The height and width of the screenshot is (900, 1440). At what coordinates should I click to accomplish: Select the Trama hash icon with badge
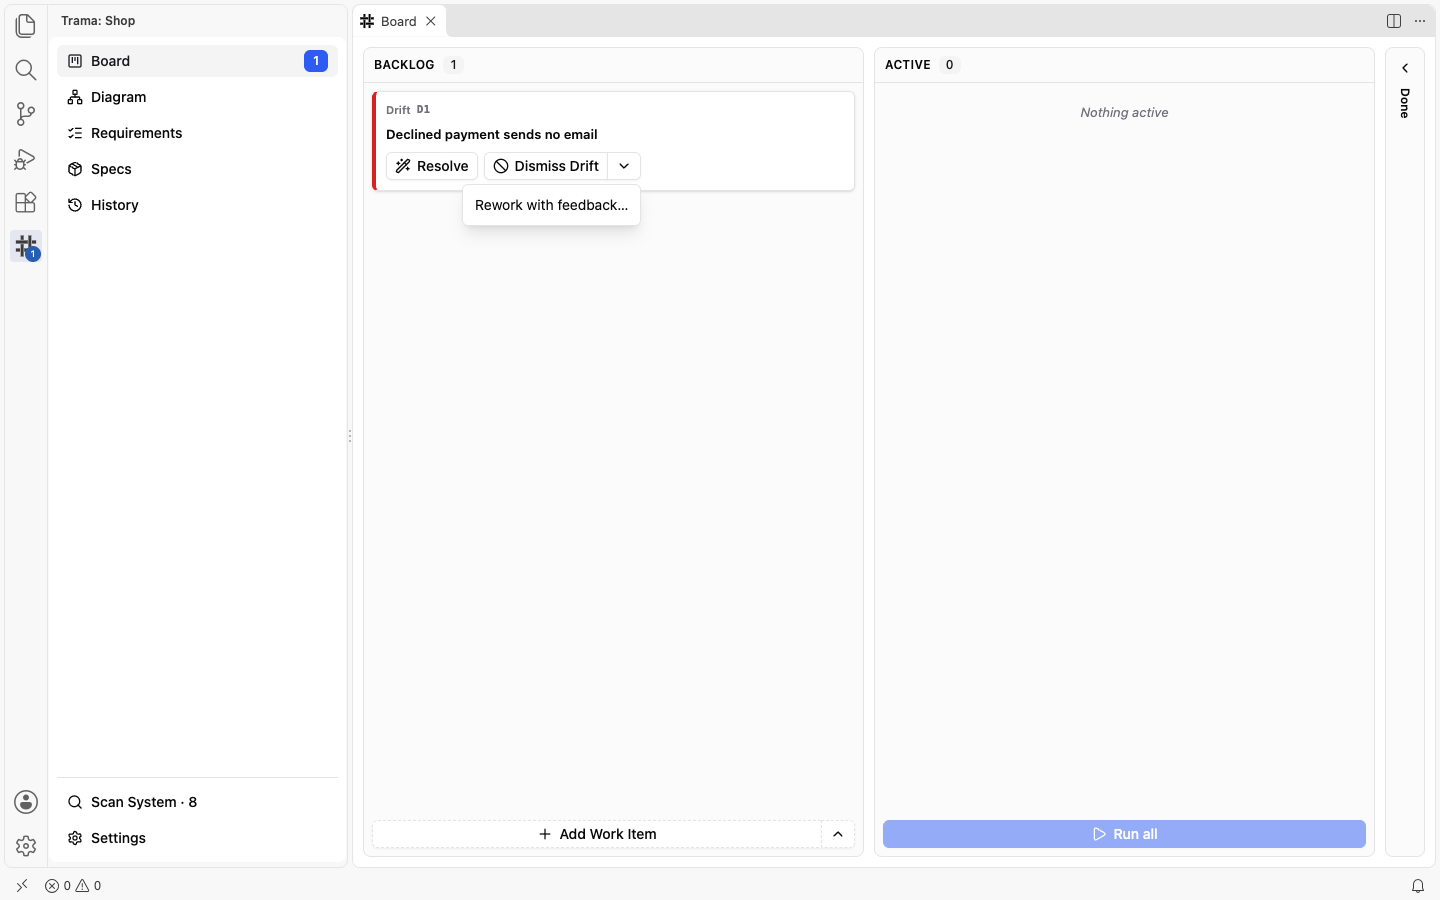tap(26, 246)
